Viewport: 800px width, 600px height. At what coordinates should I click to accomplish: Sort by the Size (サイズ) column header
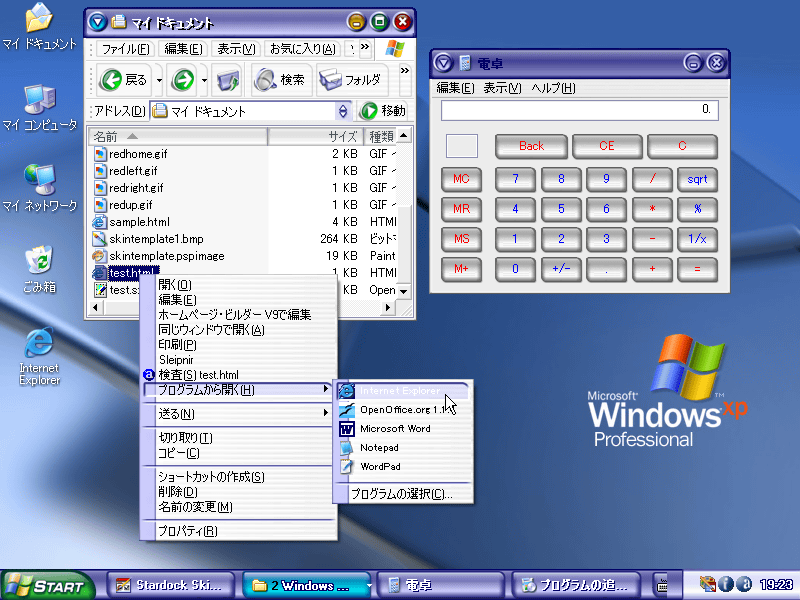316,136
